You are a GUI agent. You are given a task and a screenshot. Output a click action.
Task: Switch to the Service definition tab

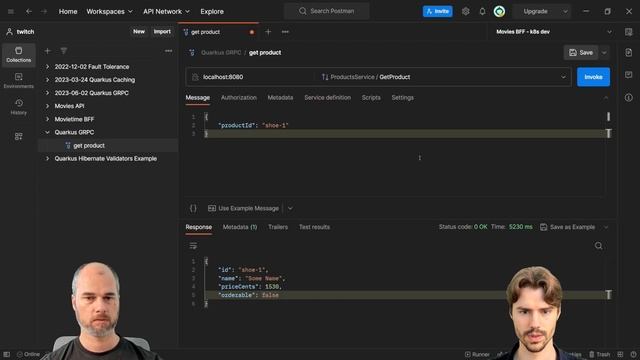(x=327, y=98)
